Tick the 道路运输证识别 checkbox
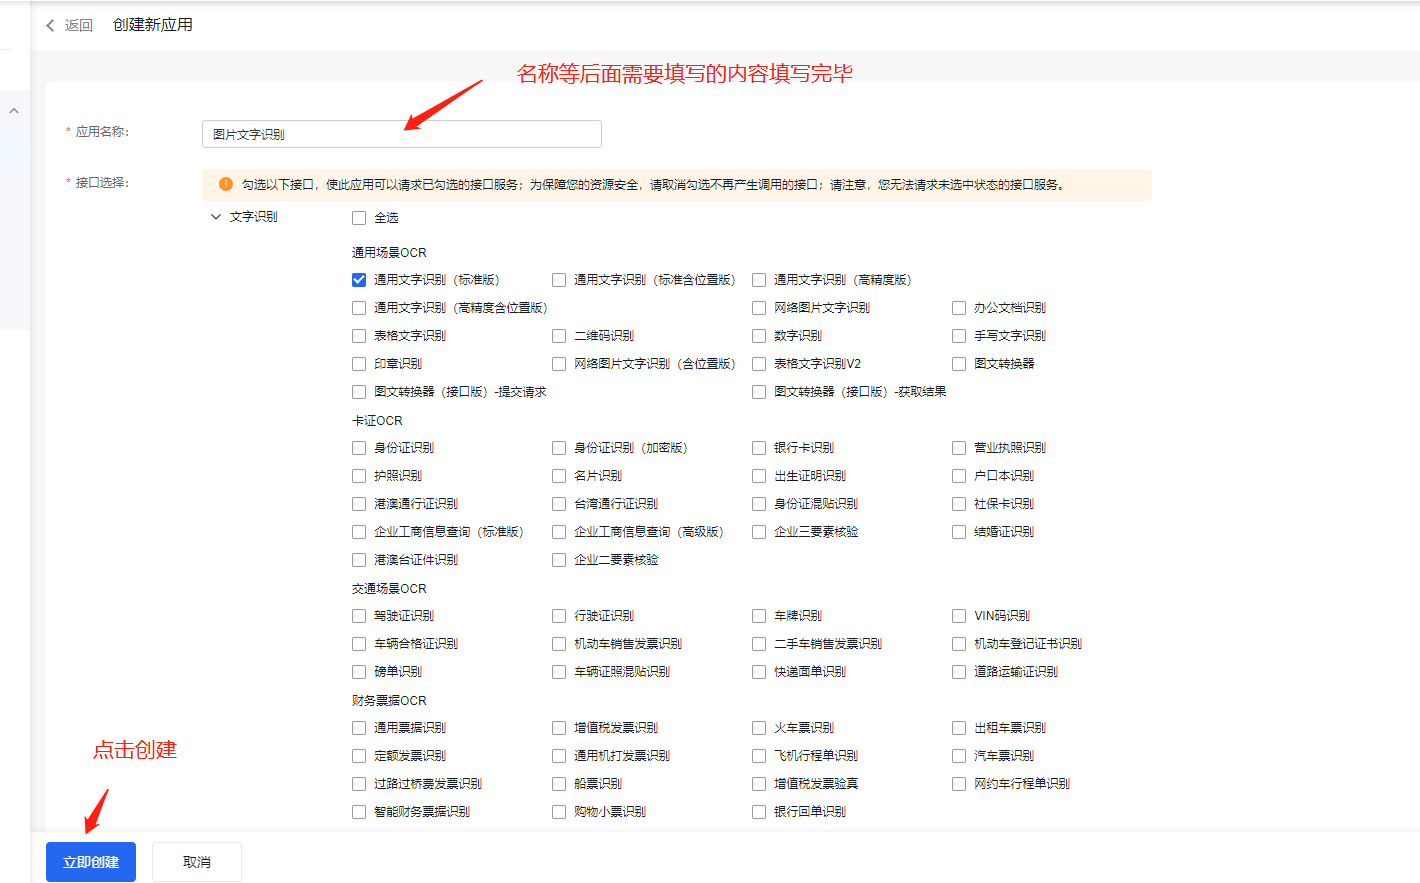Screen dimensions: 1420x883 [x=959, y=672]
